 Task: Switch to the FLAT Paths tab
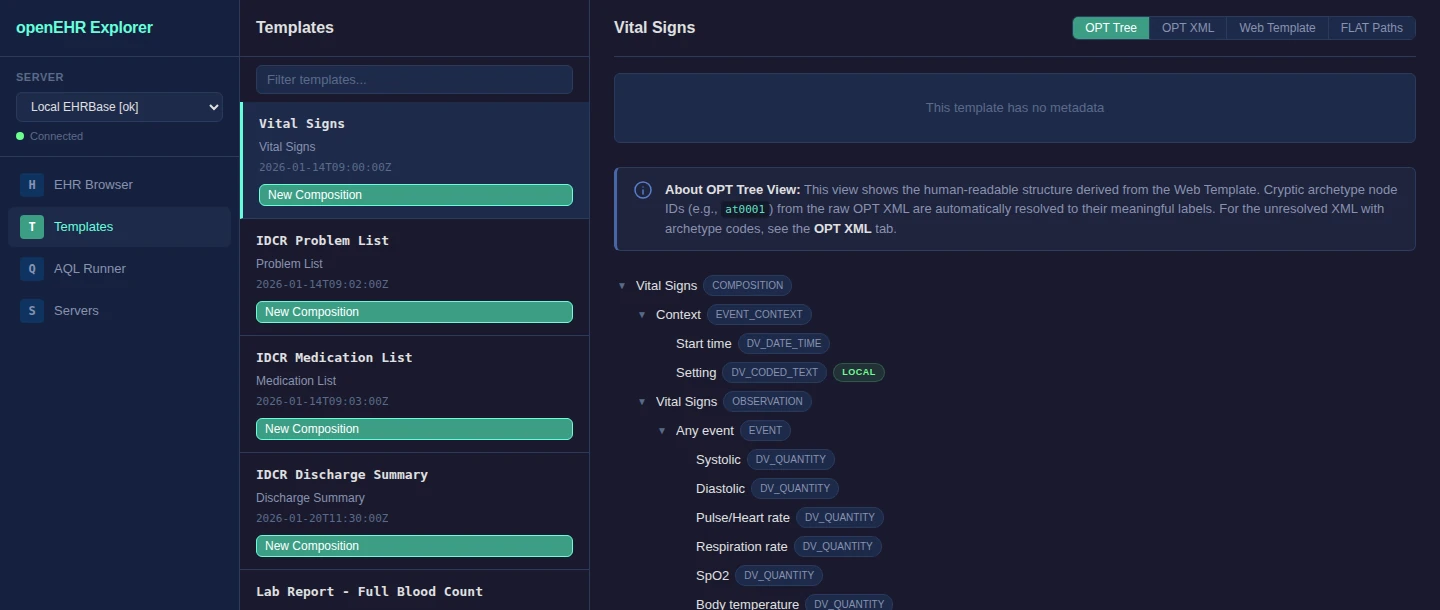click(1372, 28)
